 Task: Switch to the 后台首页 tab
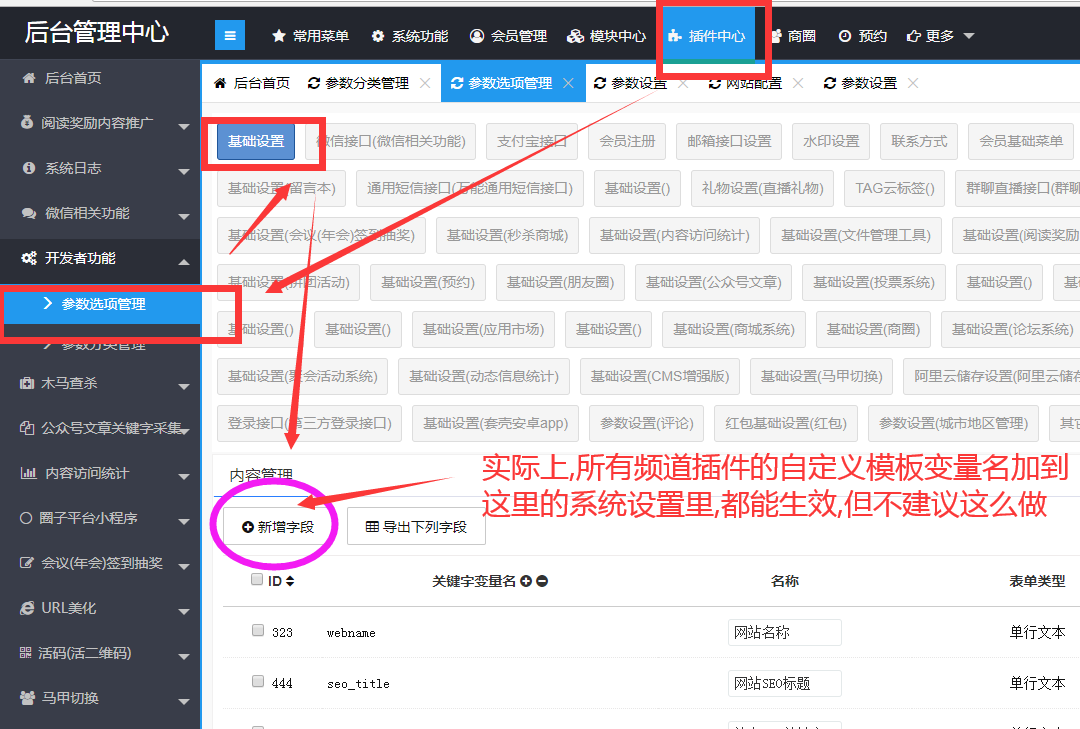pyautogui.click(x=252, y=83)
